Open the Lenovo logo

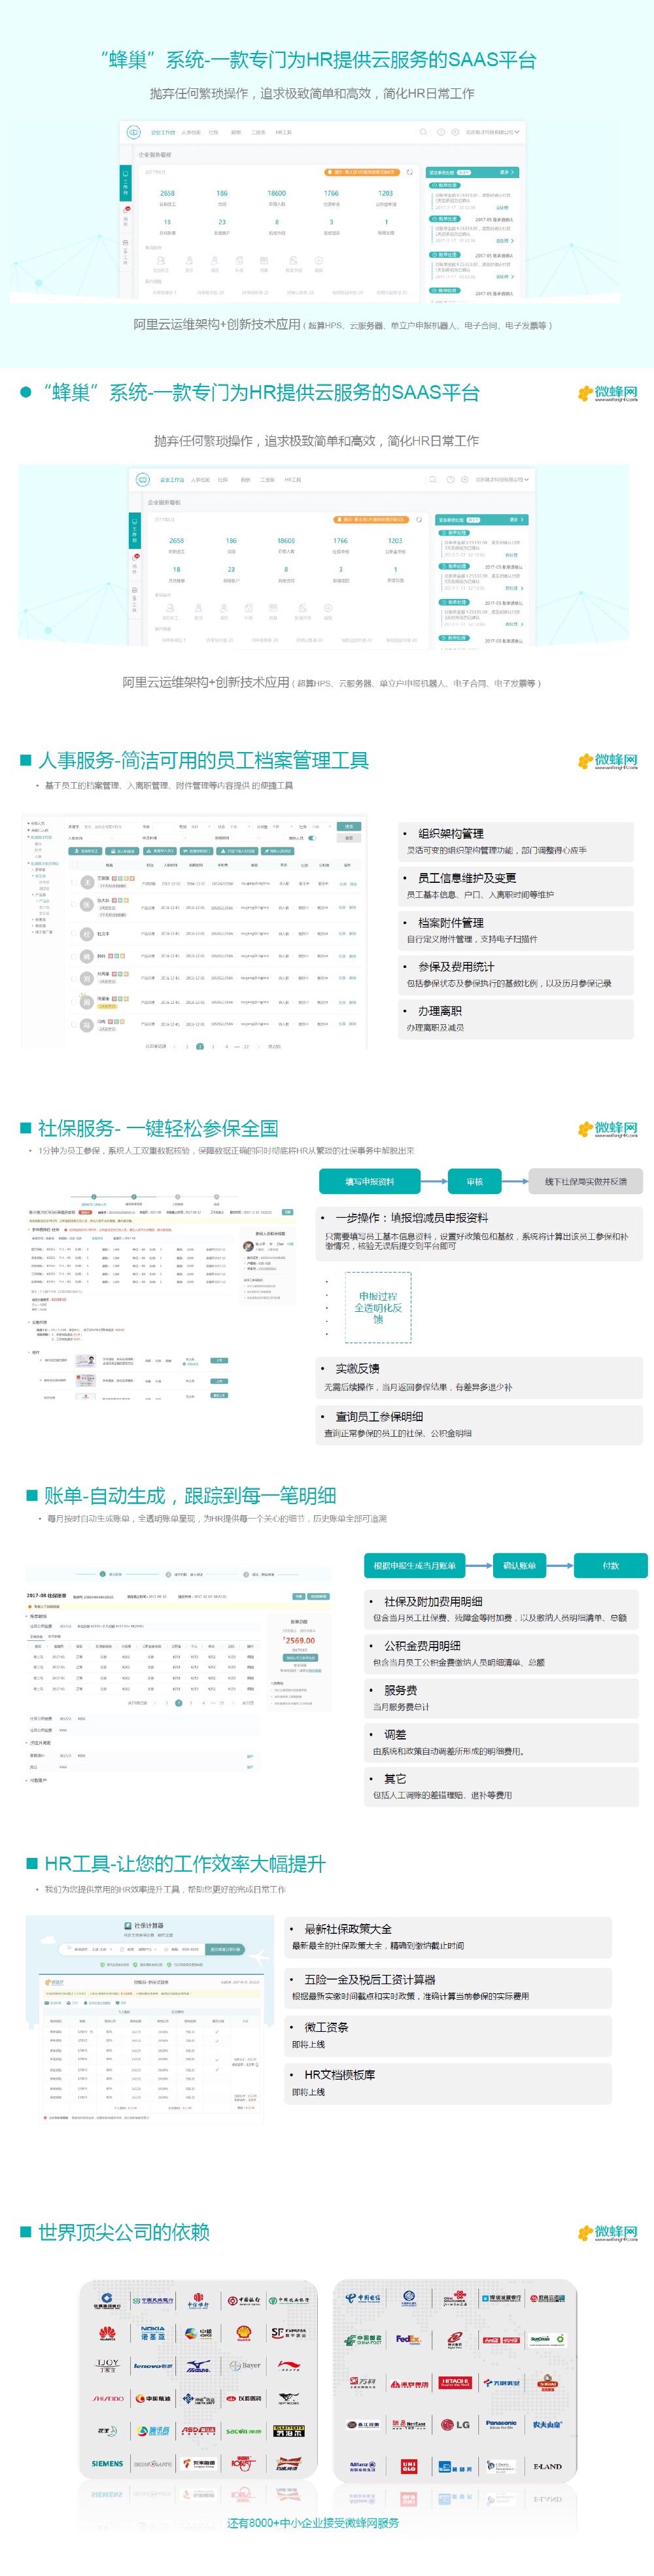(x=152, y=2366)
